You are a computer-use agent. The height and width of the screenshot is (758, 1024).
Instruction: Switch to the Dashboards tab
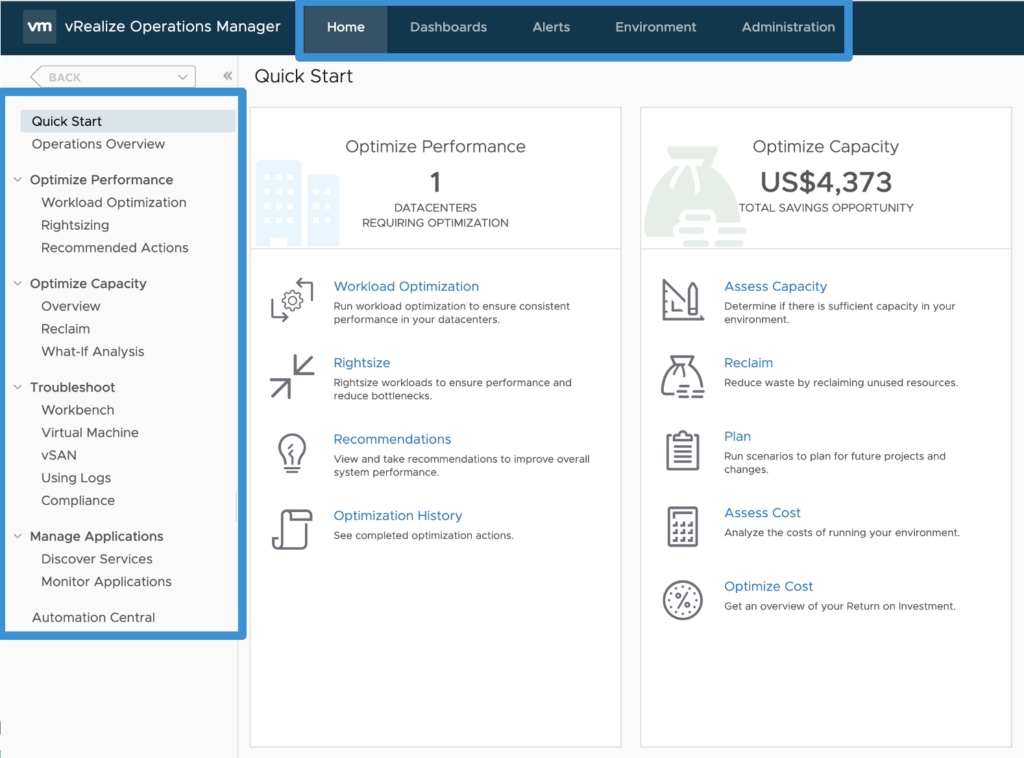pos(448,27)
